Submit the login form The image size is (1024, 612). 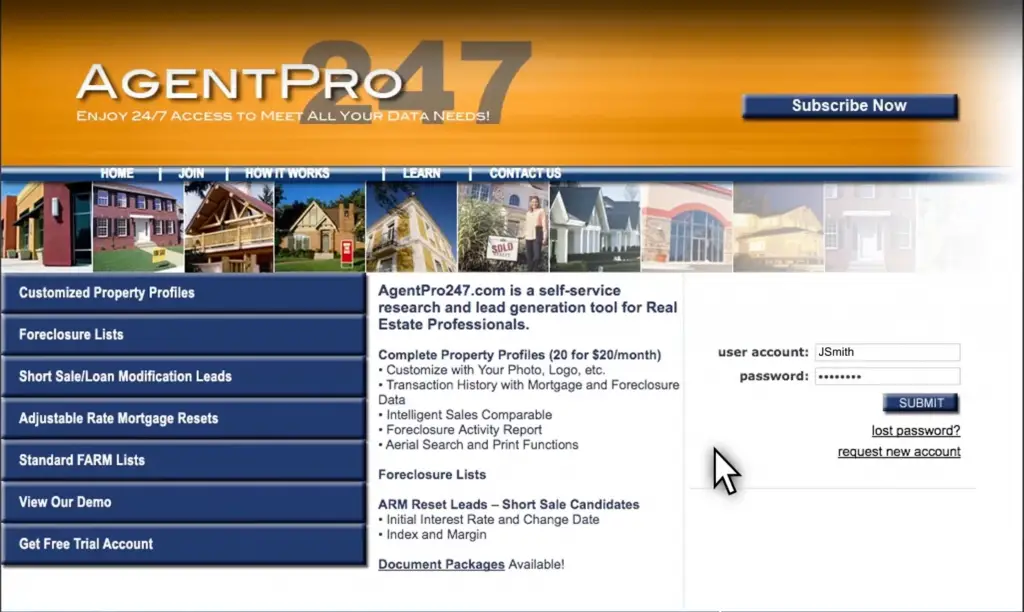(921, 403)
